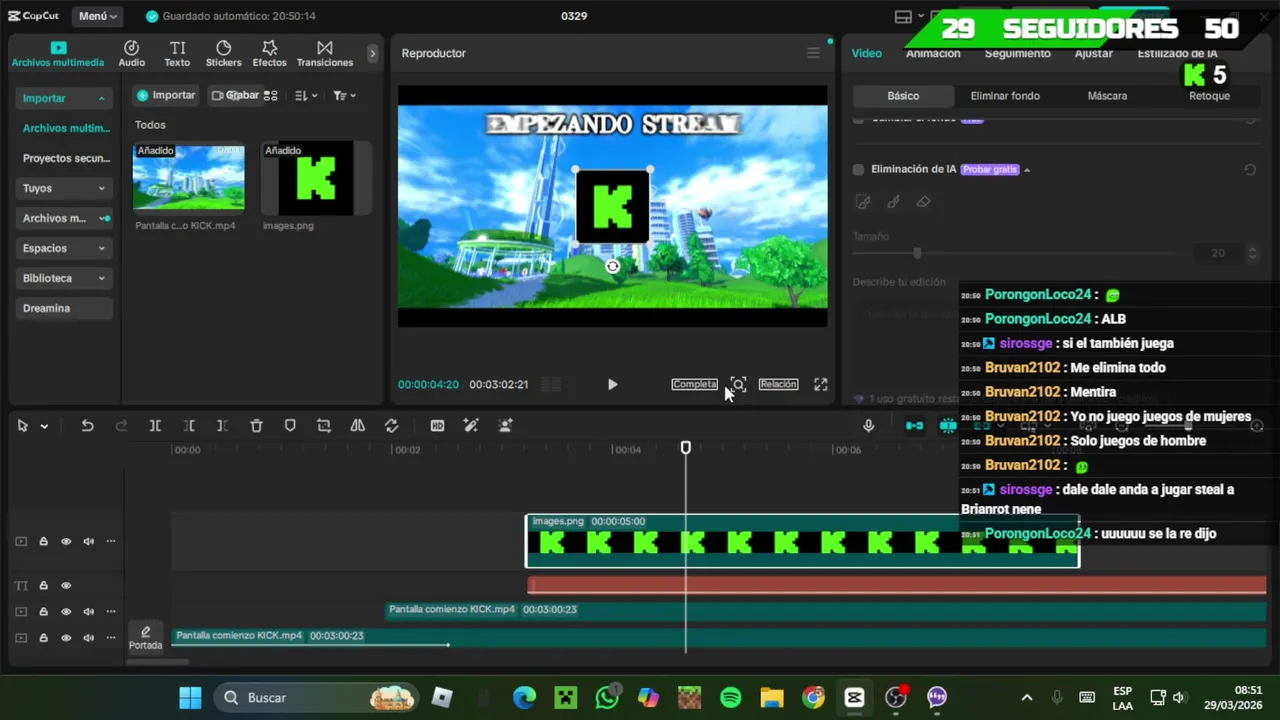1280x720 pixels.
Task: Click the Portada cover edit button
Action: [145, 637]
